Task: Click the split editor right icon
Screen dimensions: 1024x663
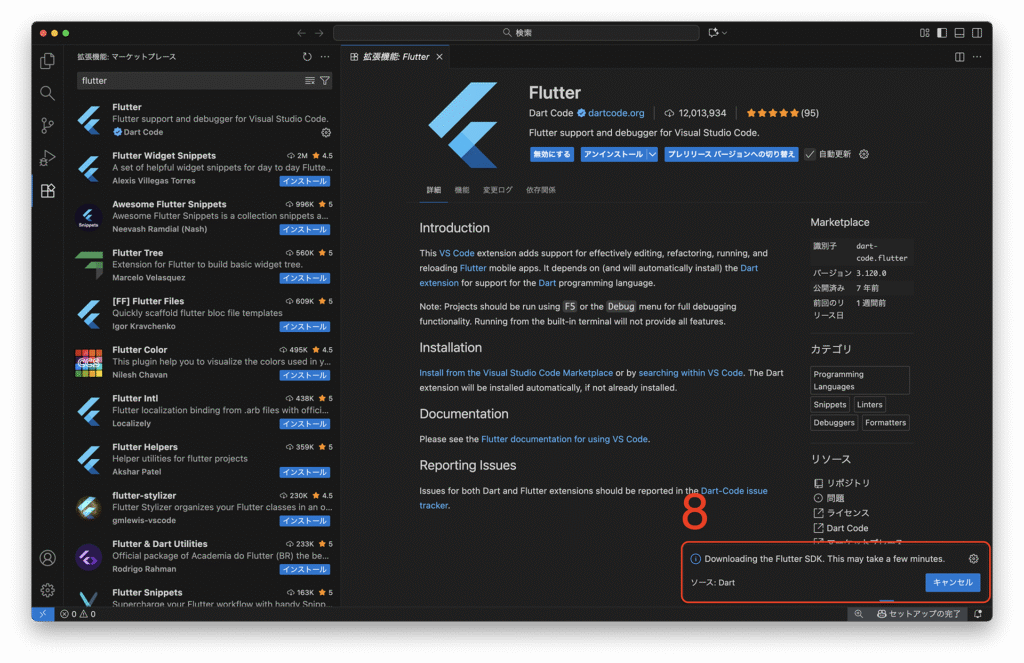Action: [x=960, y=57]
